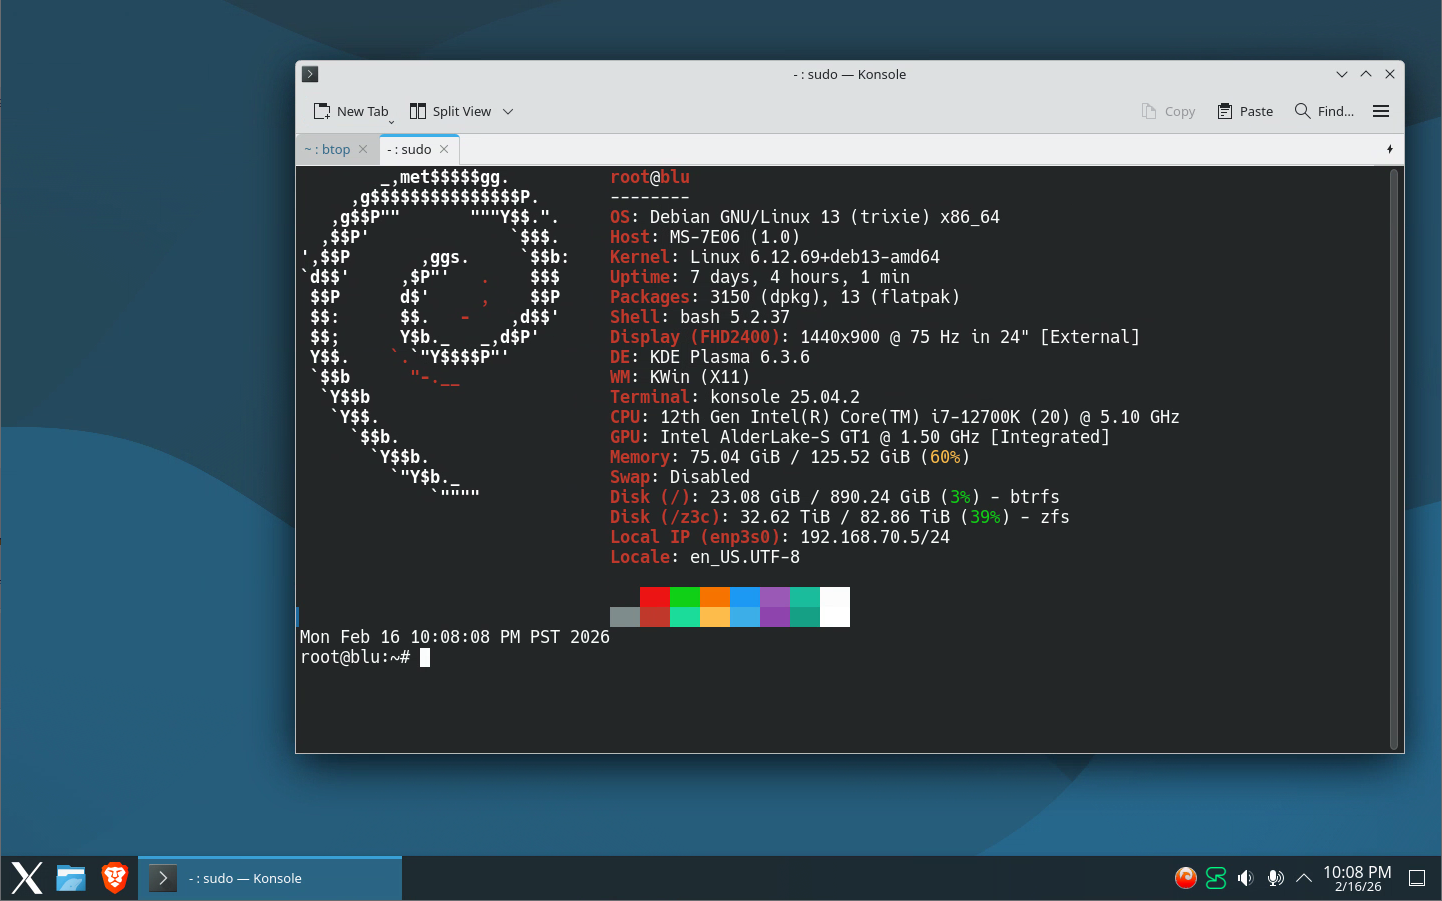Click the Konsole task on the taskbar
The image size is (1442, 901).
(270, 878)
